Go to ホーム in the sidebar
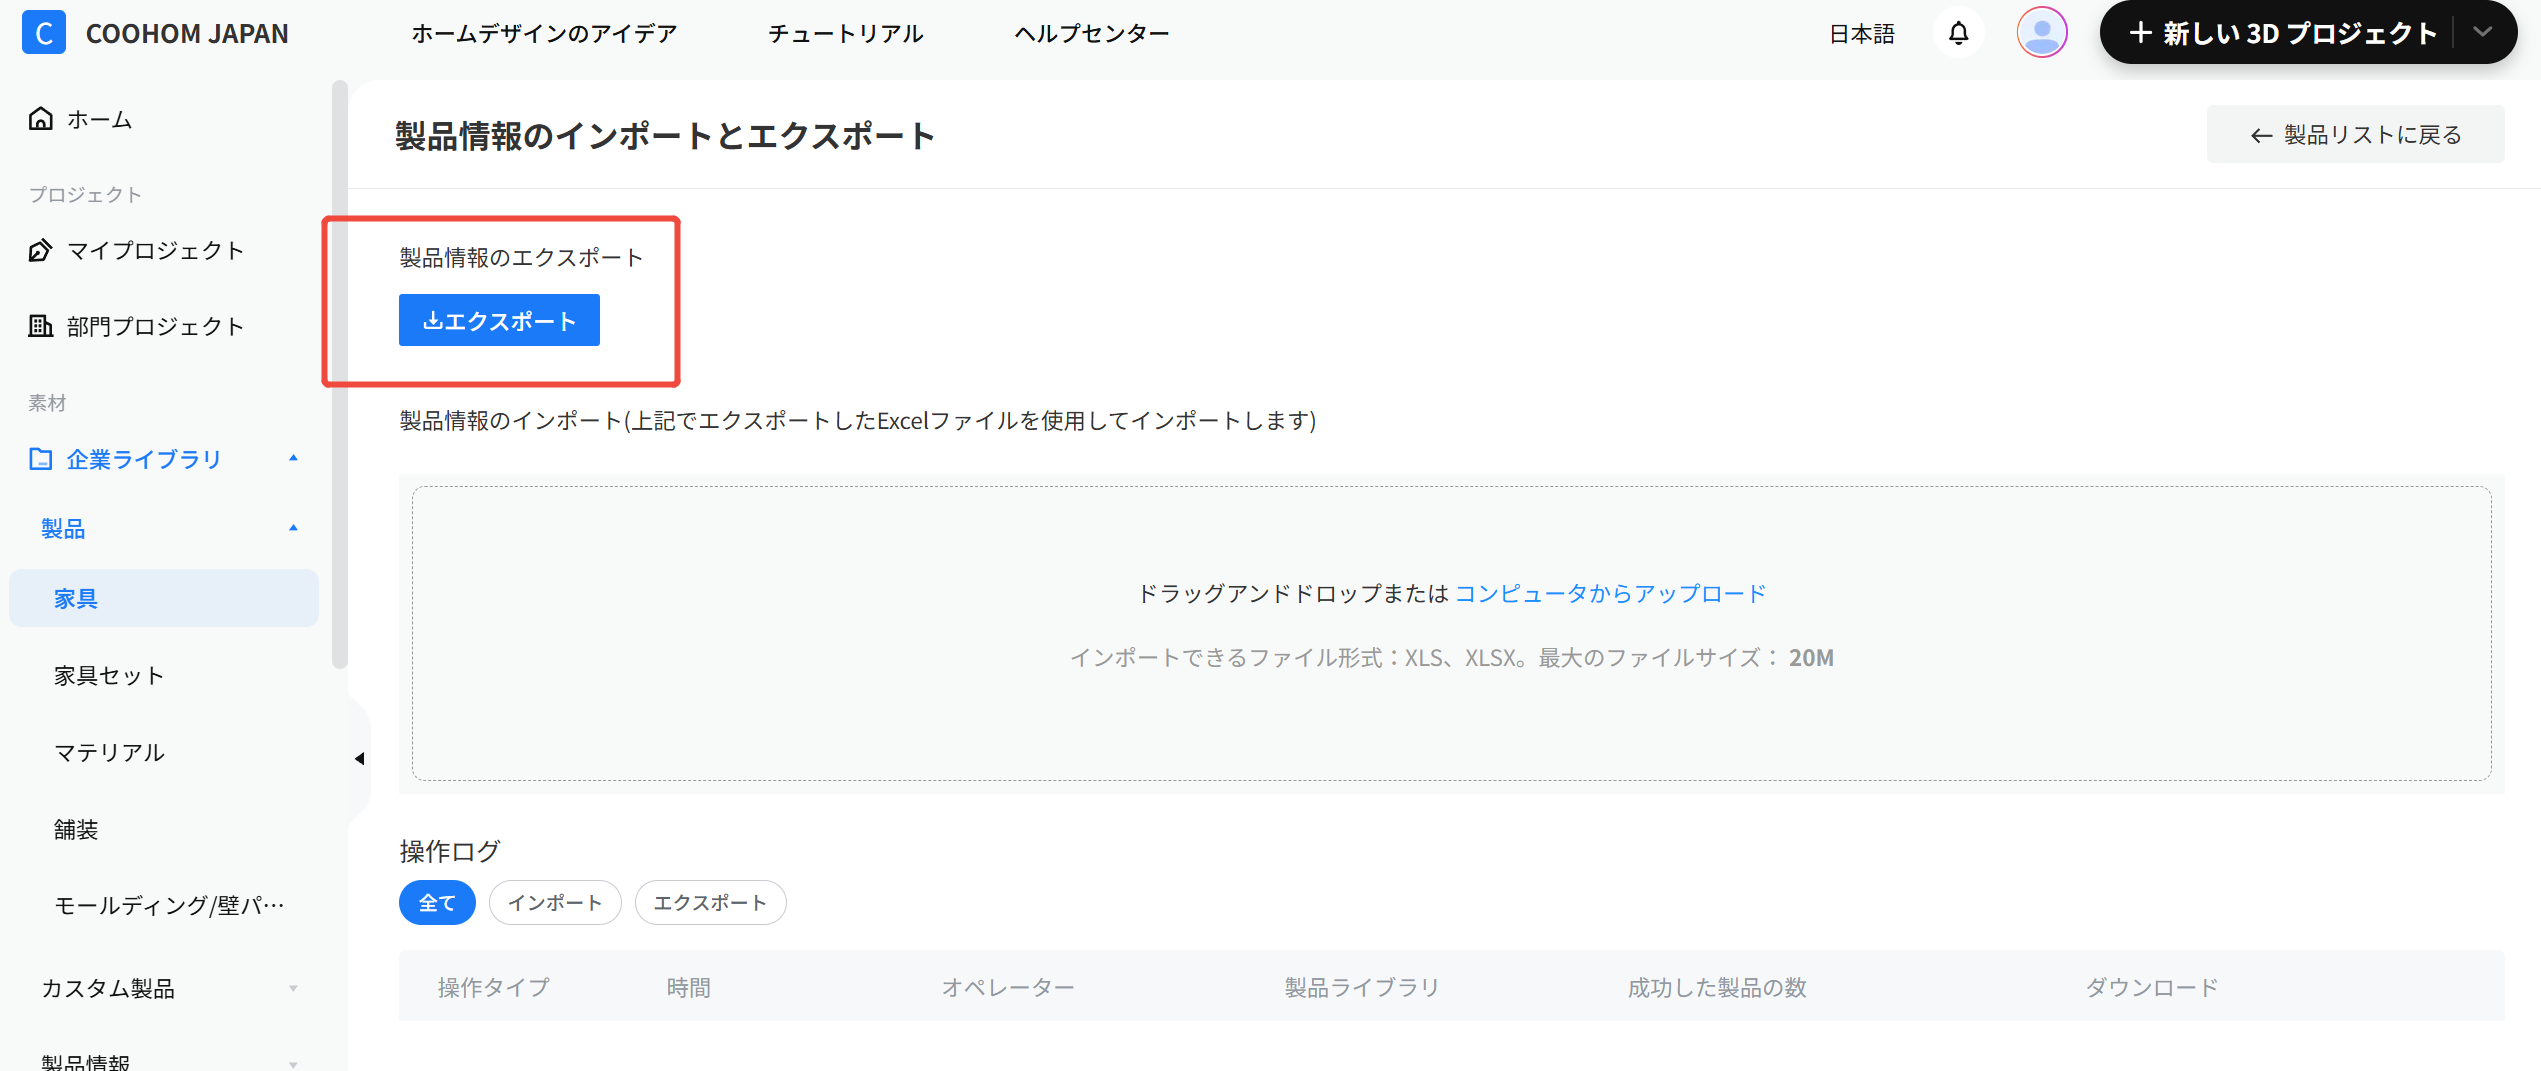The width and height of the screenshot is (2541, 1071). 99,119
